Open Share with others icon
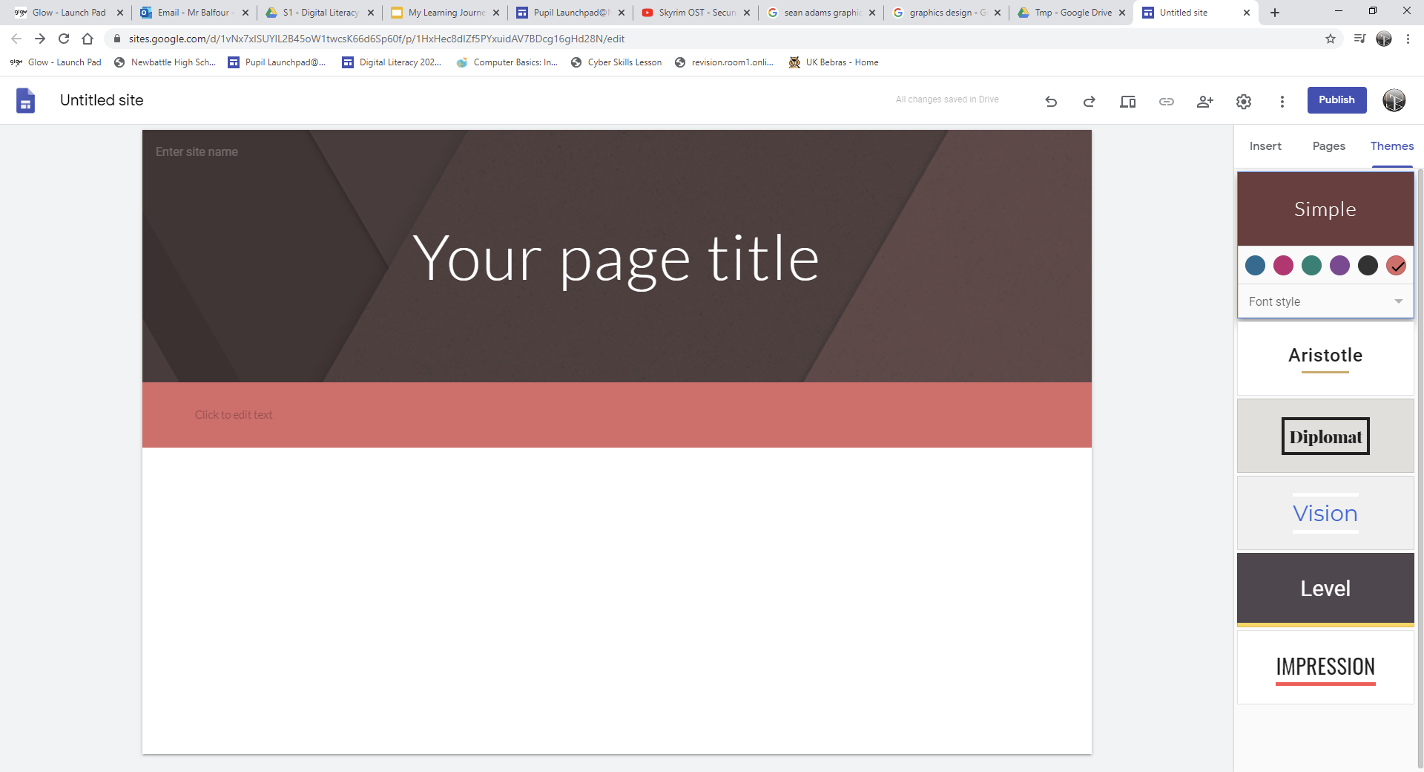This screenshot has width=1424, height=772. point(1205,101)
